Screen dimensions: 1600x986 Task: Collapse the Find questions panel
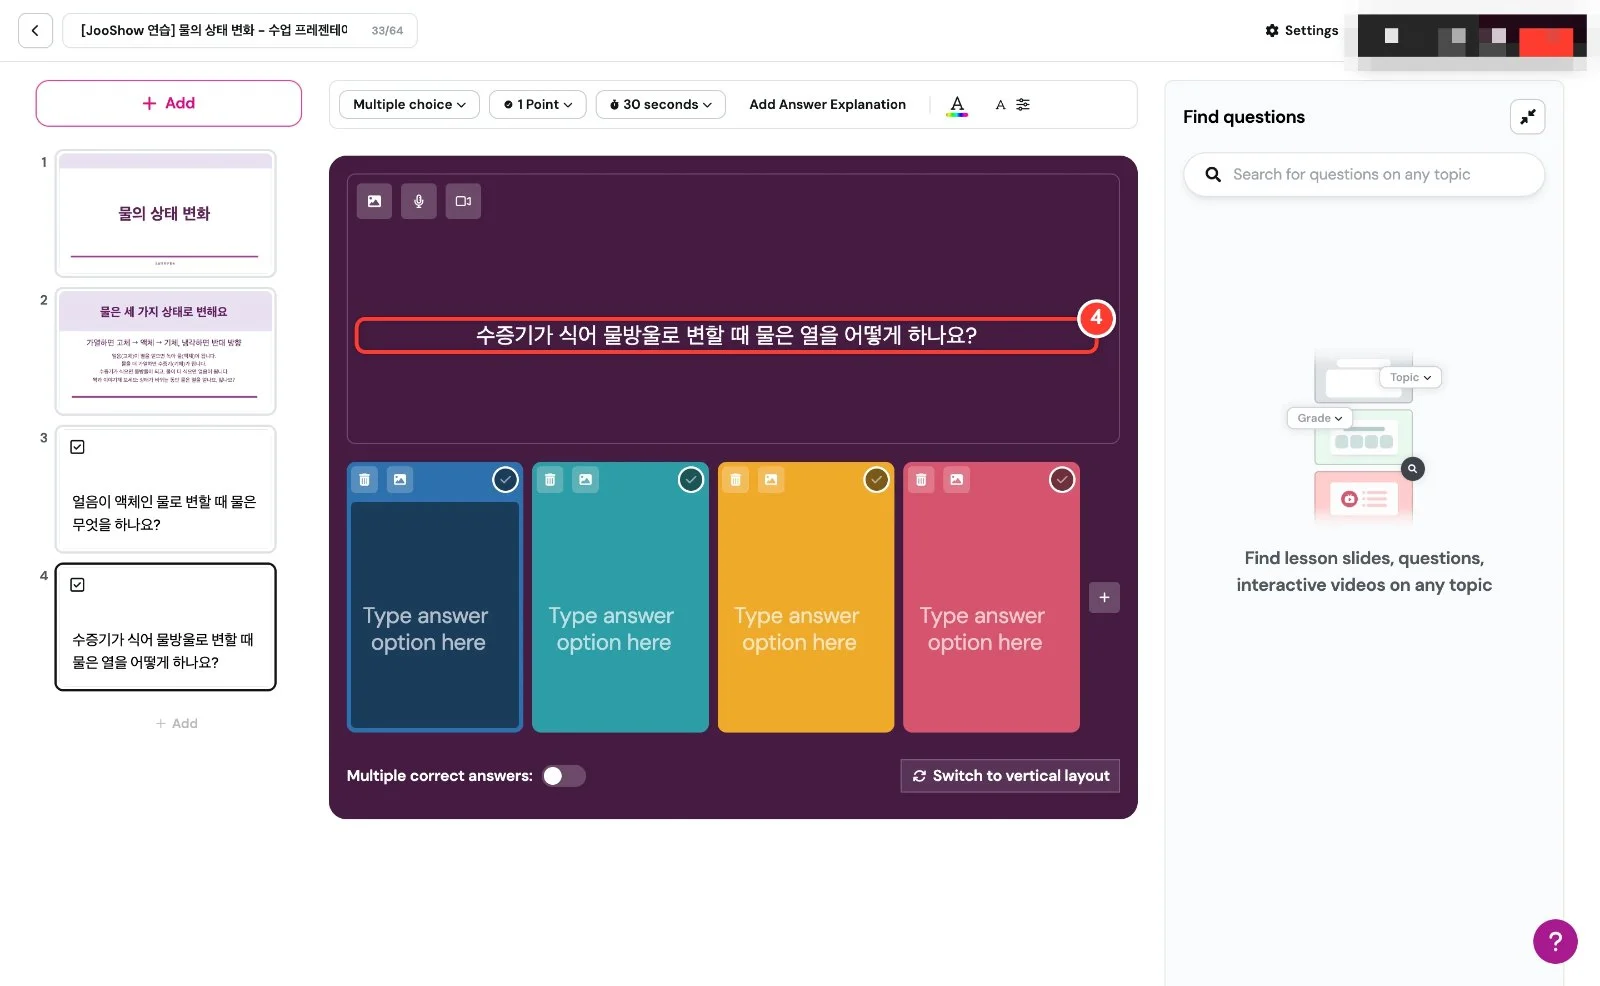1527,117
